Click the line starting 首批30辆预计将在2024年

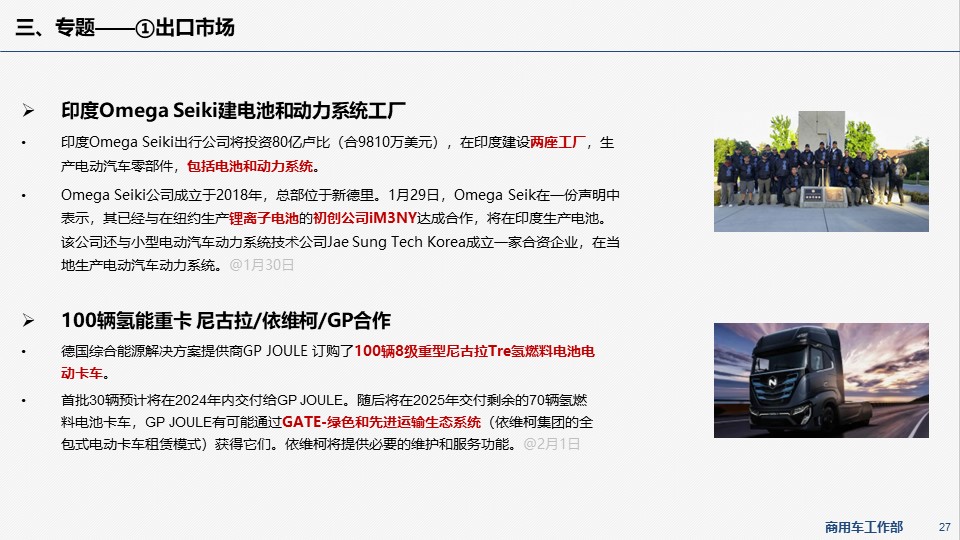(324, 400)
